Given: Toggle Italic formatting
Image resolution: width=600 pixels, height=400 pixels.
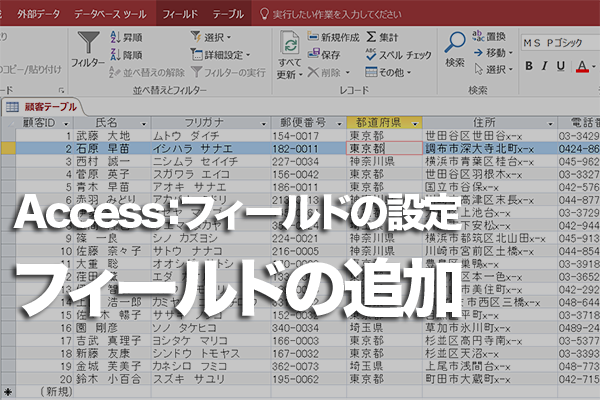Looking at the screenshot, I should pos(545,66).
